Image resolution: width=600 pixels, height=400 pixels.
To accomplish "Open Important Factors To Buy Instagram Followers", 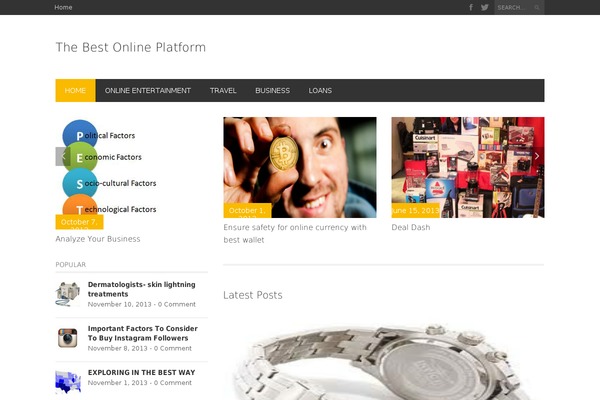I will coord(143,333).
